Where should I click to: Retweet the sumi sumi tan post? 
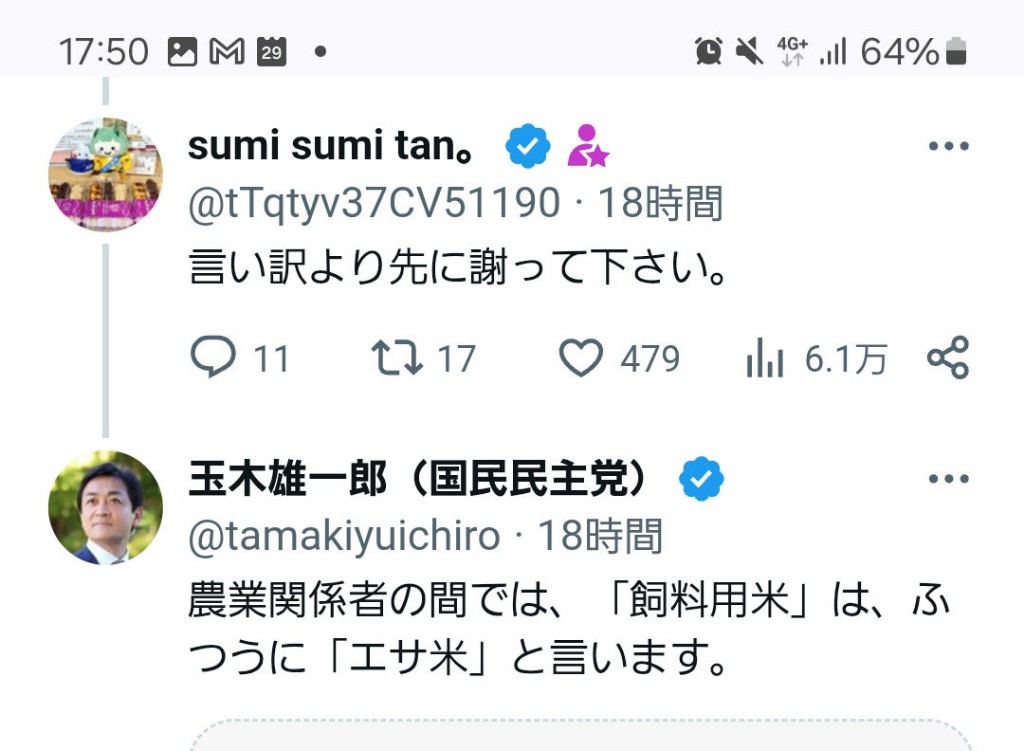397,358
